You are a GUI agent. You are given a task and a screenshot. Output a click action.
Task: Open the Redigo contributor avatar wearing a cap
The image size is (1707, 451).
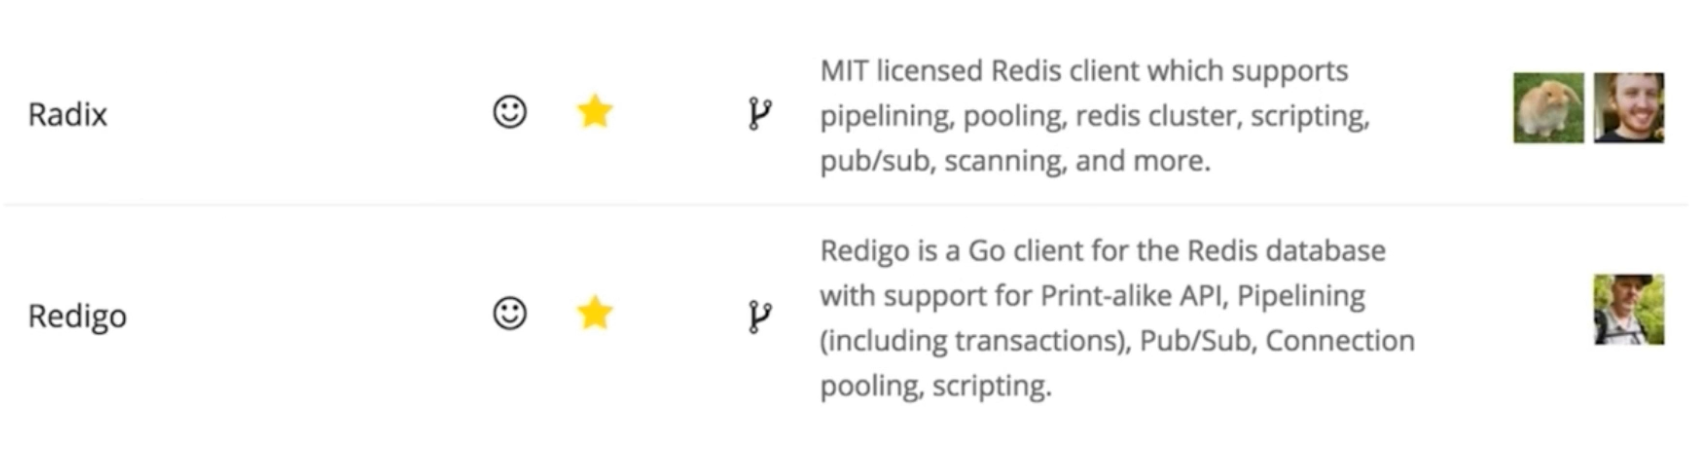(1629, 310)
